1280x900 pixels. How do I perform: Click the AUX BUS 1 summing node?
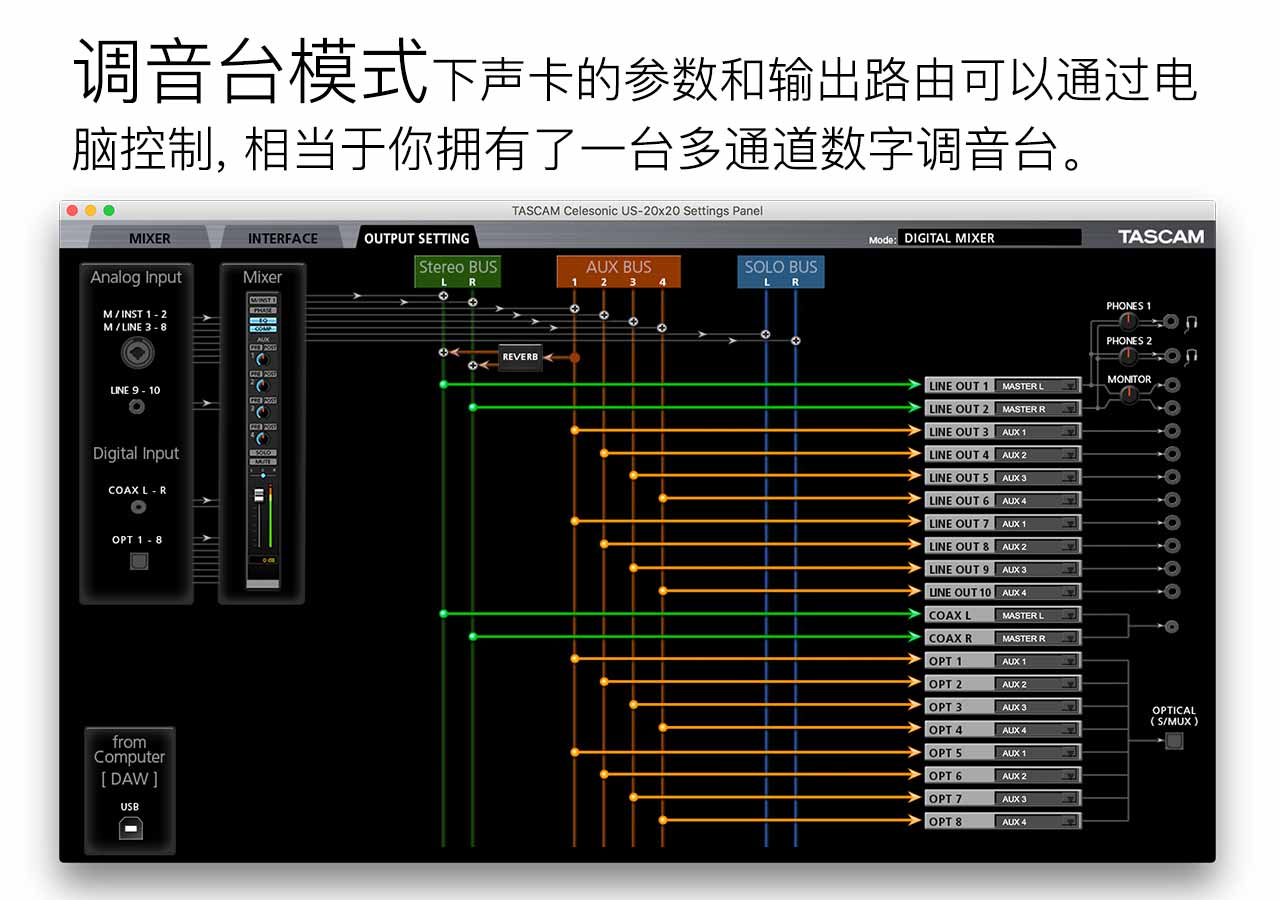[574, 308]
